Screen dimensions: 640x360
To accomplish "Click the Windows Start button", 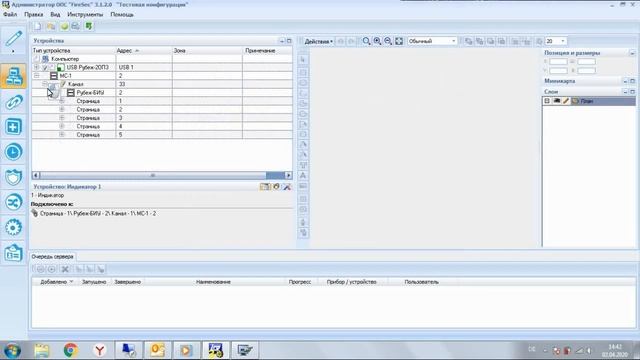I will 12,350.
